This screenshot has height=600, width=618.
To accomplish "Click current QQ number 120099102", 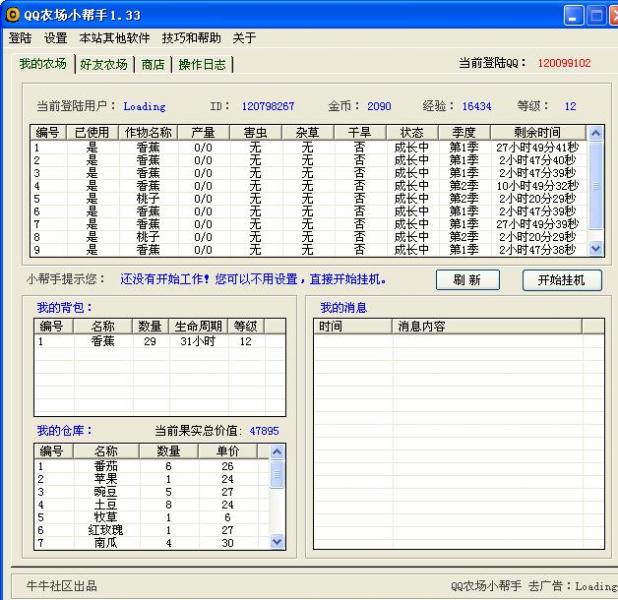I will (564, 63).
